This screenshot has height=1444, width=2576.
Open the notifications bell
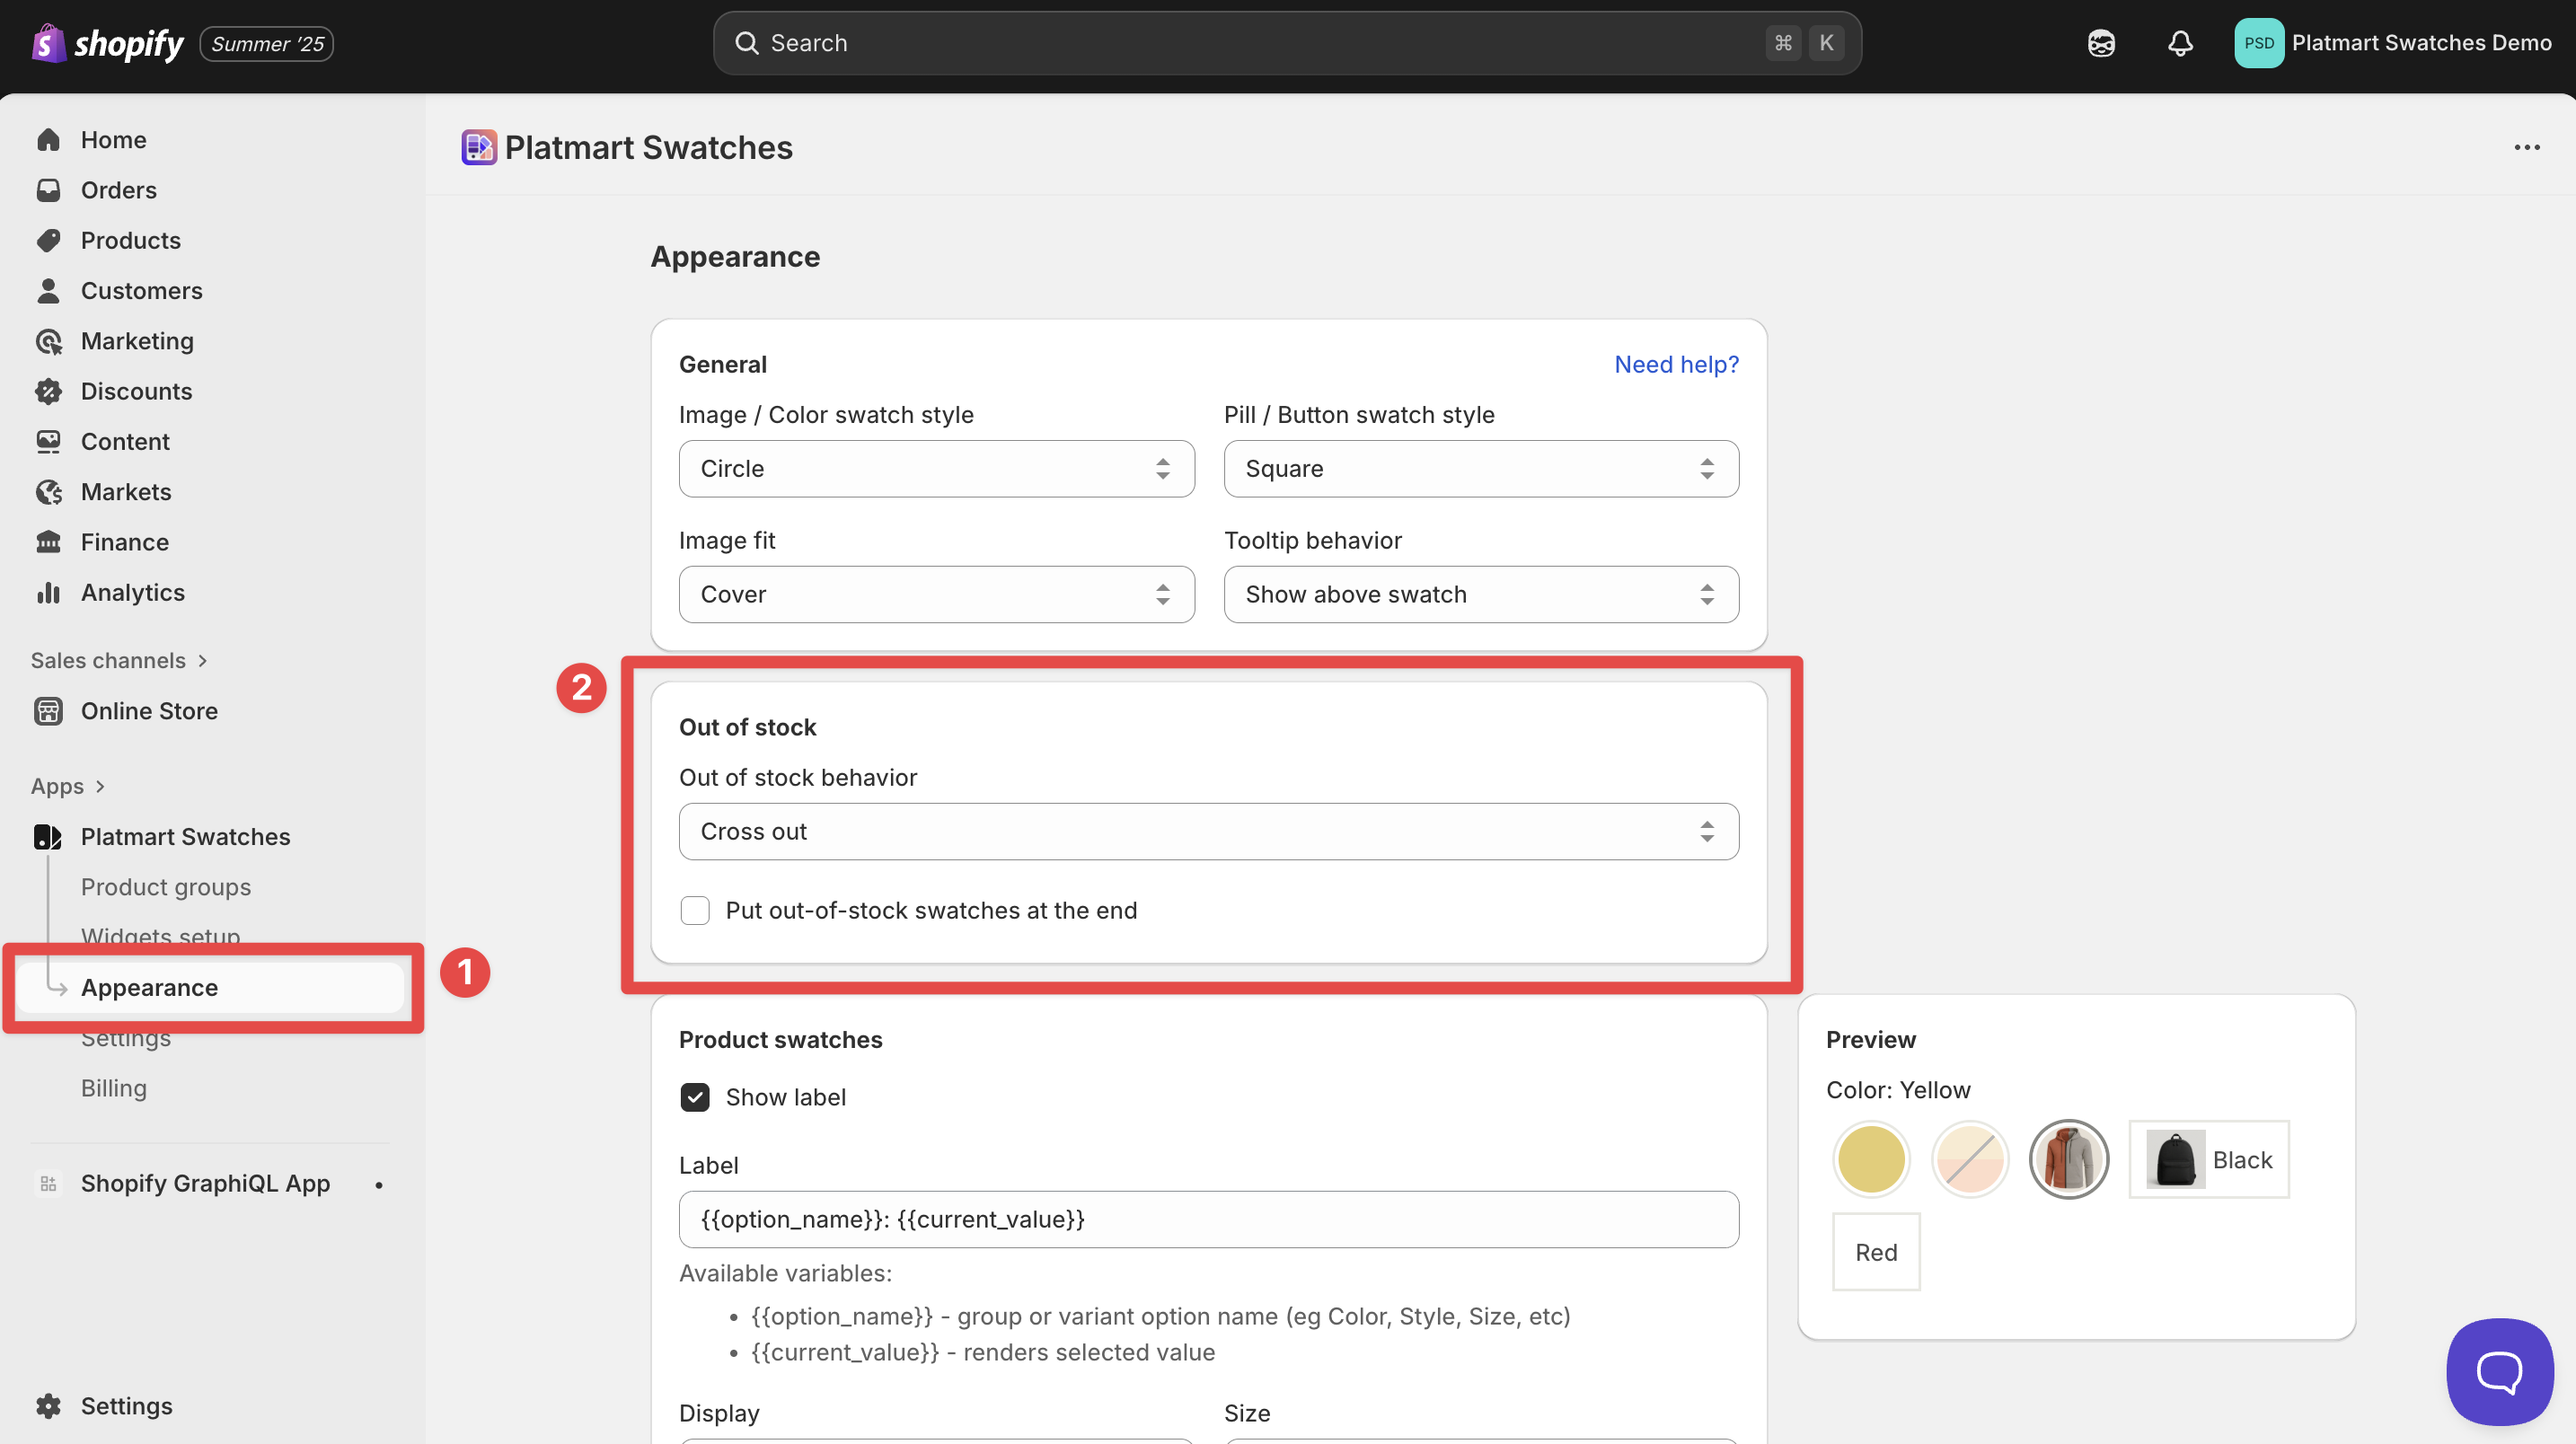tap(2180, 43)
